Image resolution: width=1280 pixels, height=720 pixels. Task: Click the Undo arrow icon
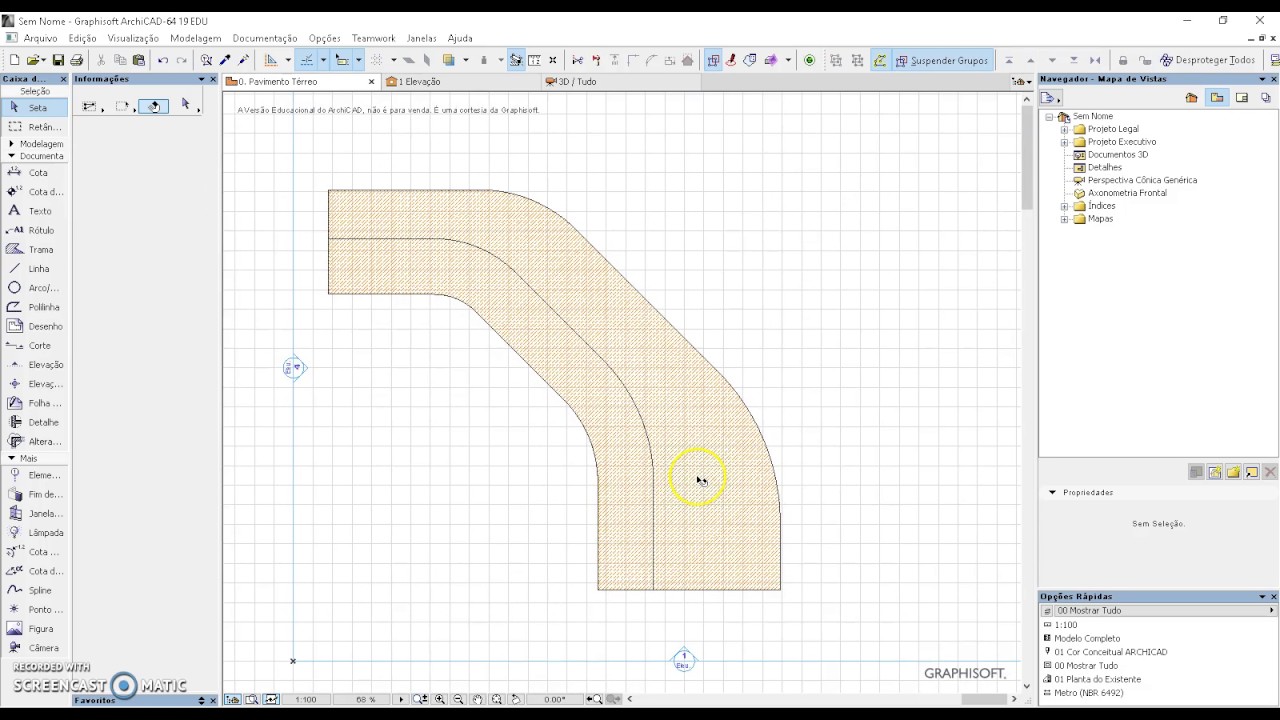pos(163,60)
